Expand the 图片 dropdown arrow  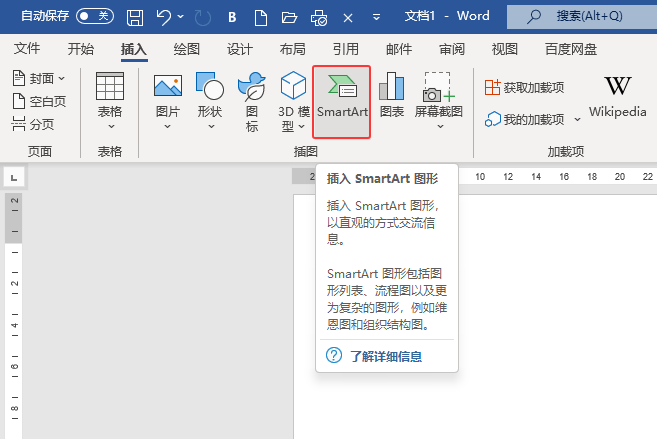point(168,127)
